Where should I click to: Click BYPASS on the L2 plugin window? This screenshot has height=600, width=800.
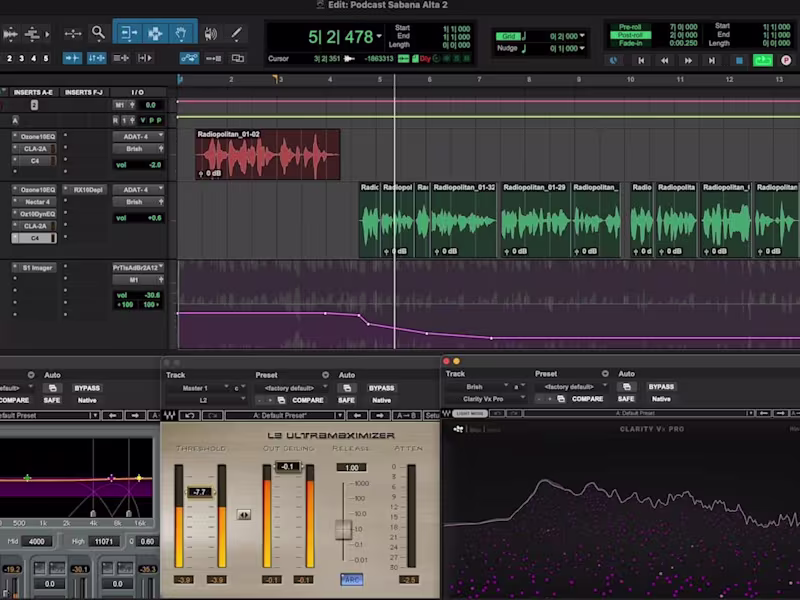[x=381, y=388]
